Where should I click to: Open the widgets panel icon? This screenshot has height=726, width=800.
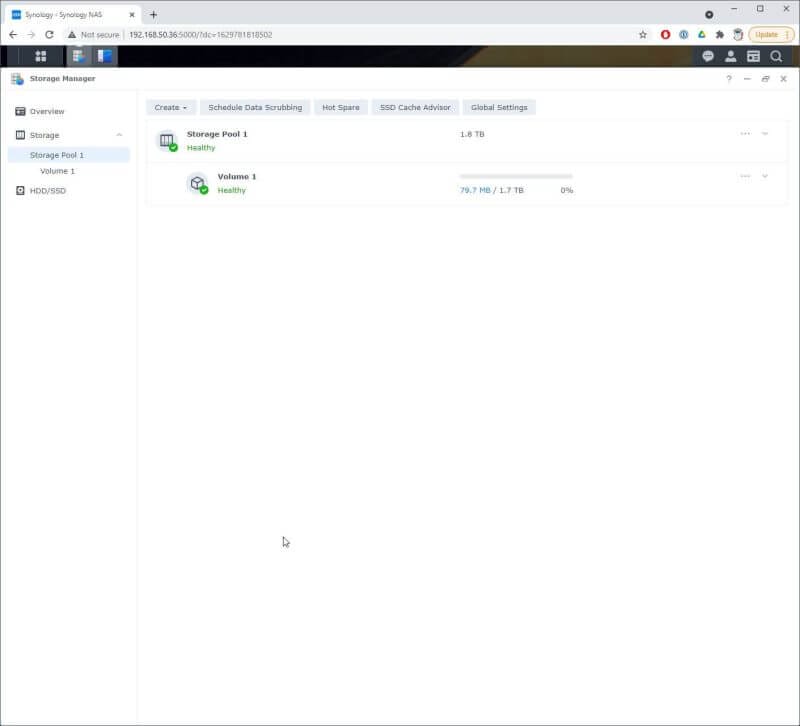[754, 56]
